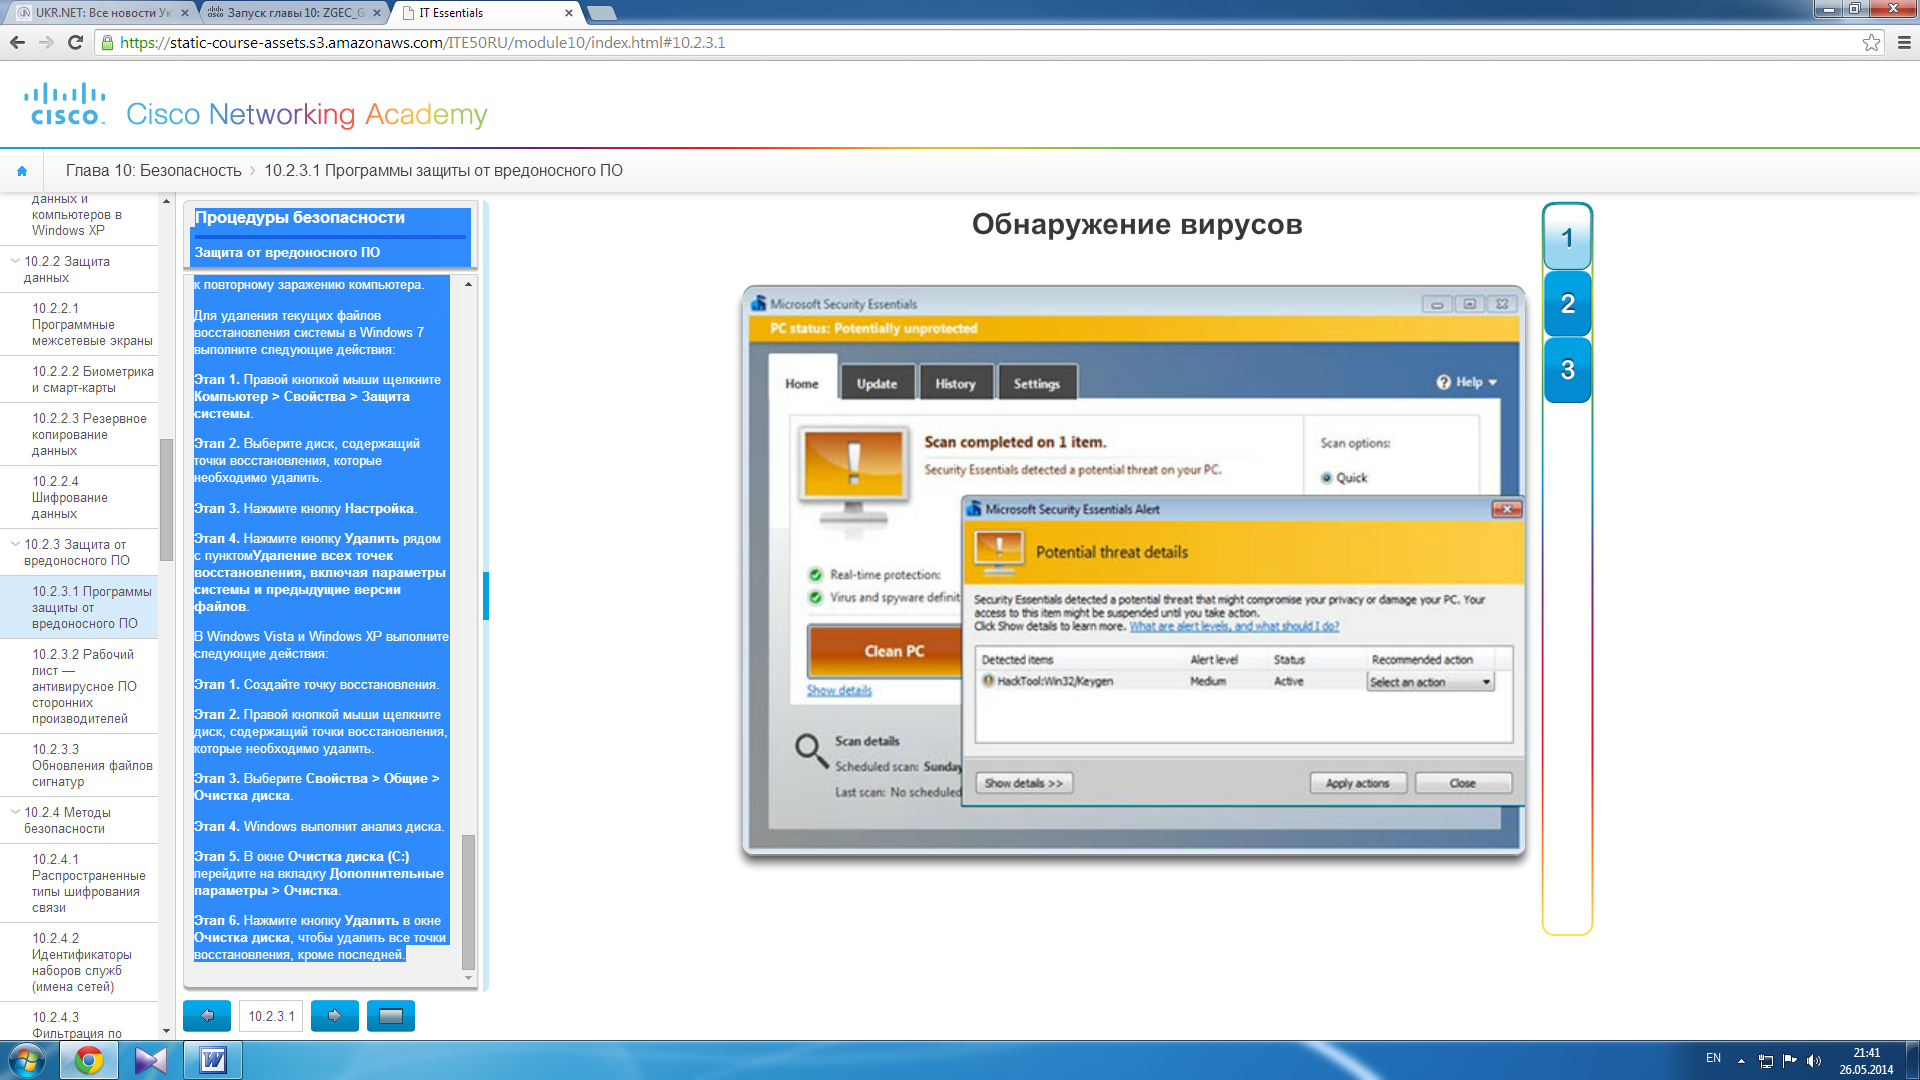Image resolution: width=1920 pixels, height=1080 pixels.
Task: Close the IT Essentials tab
Action: (x=569, y=13)
